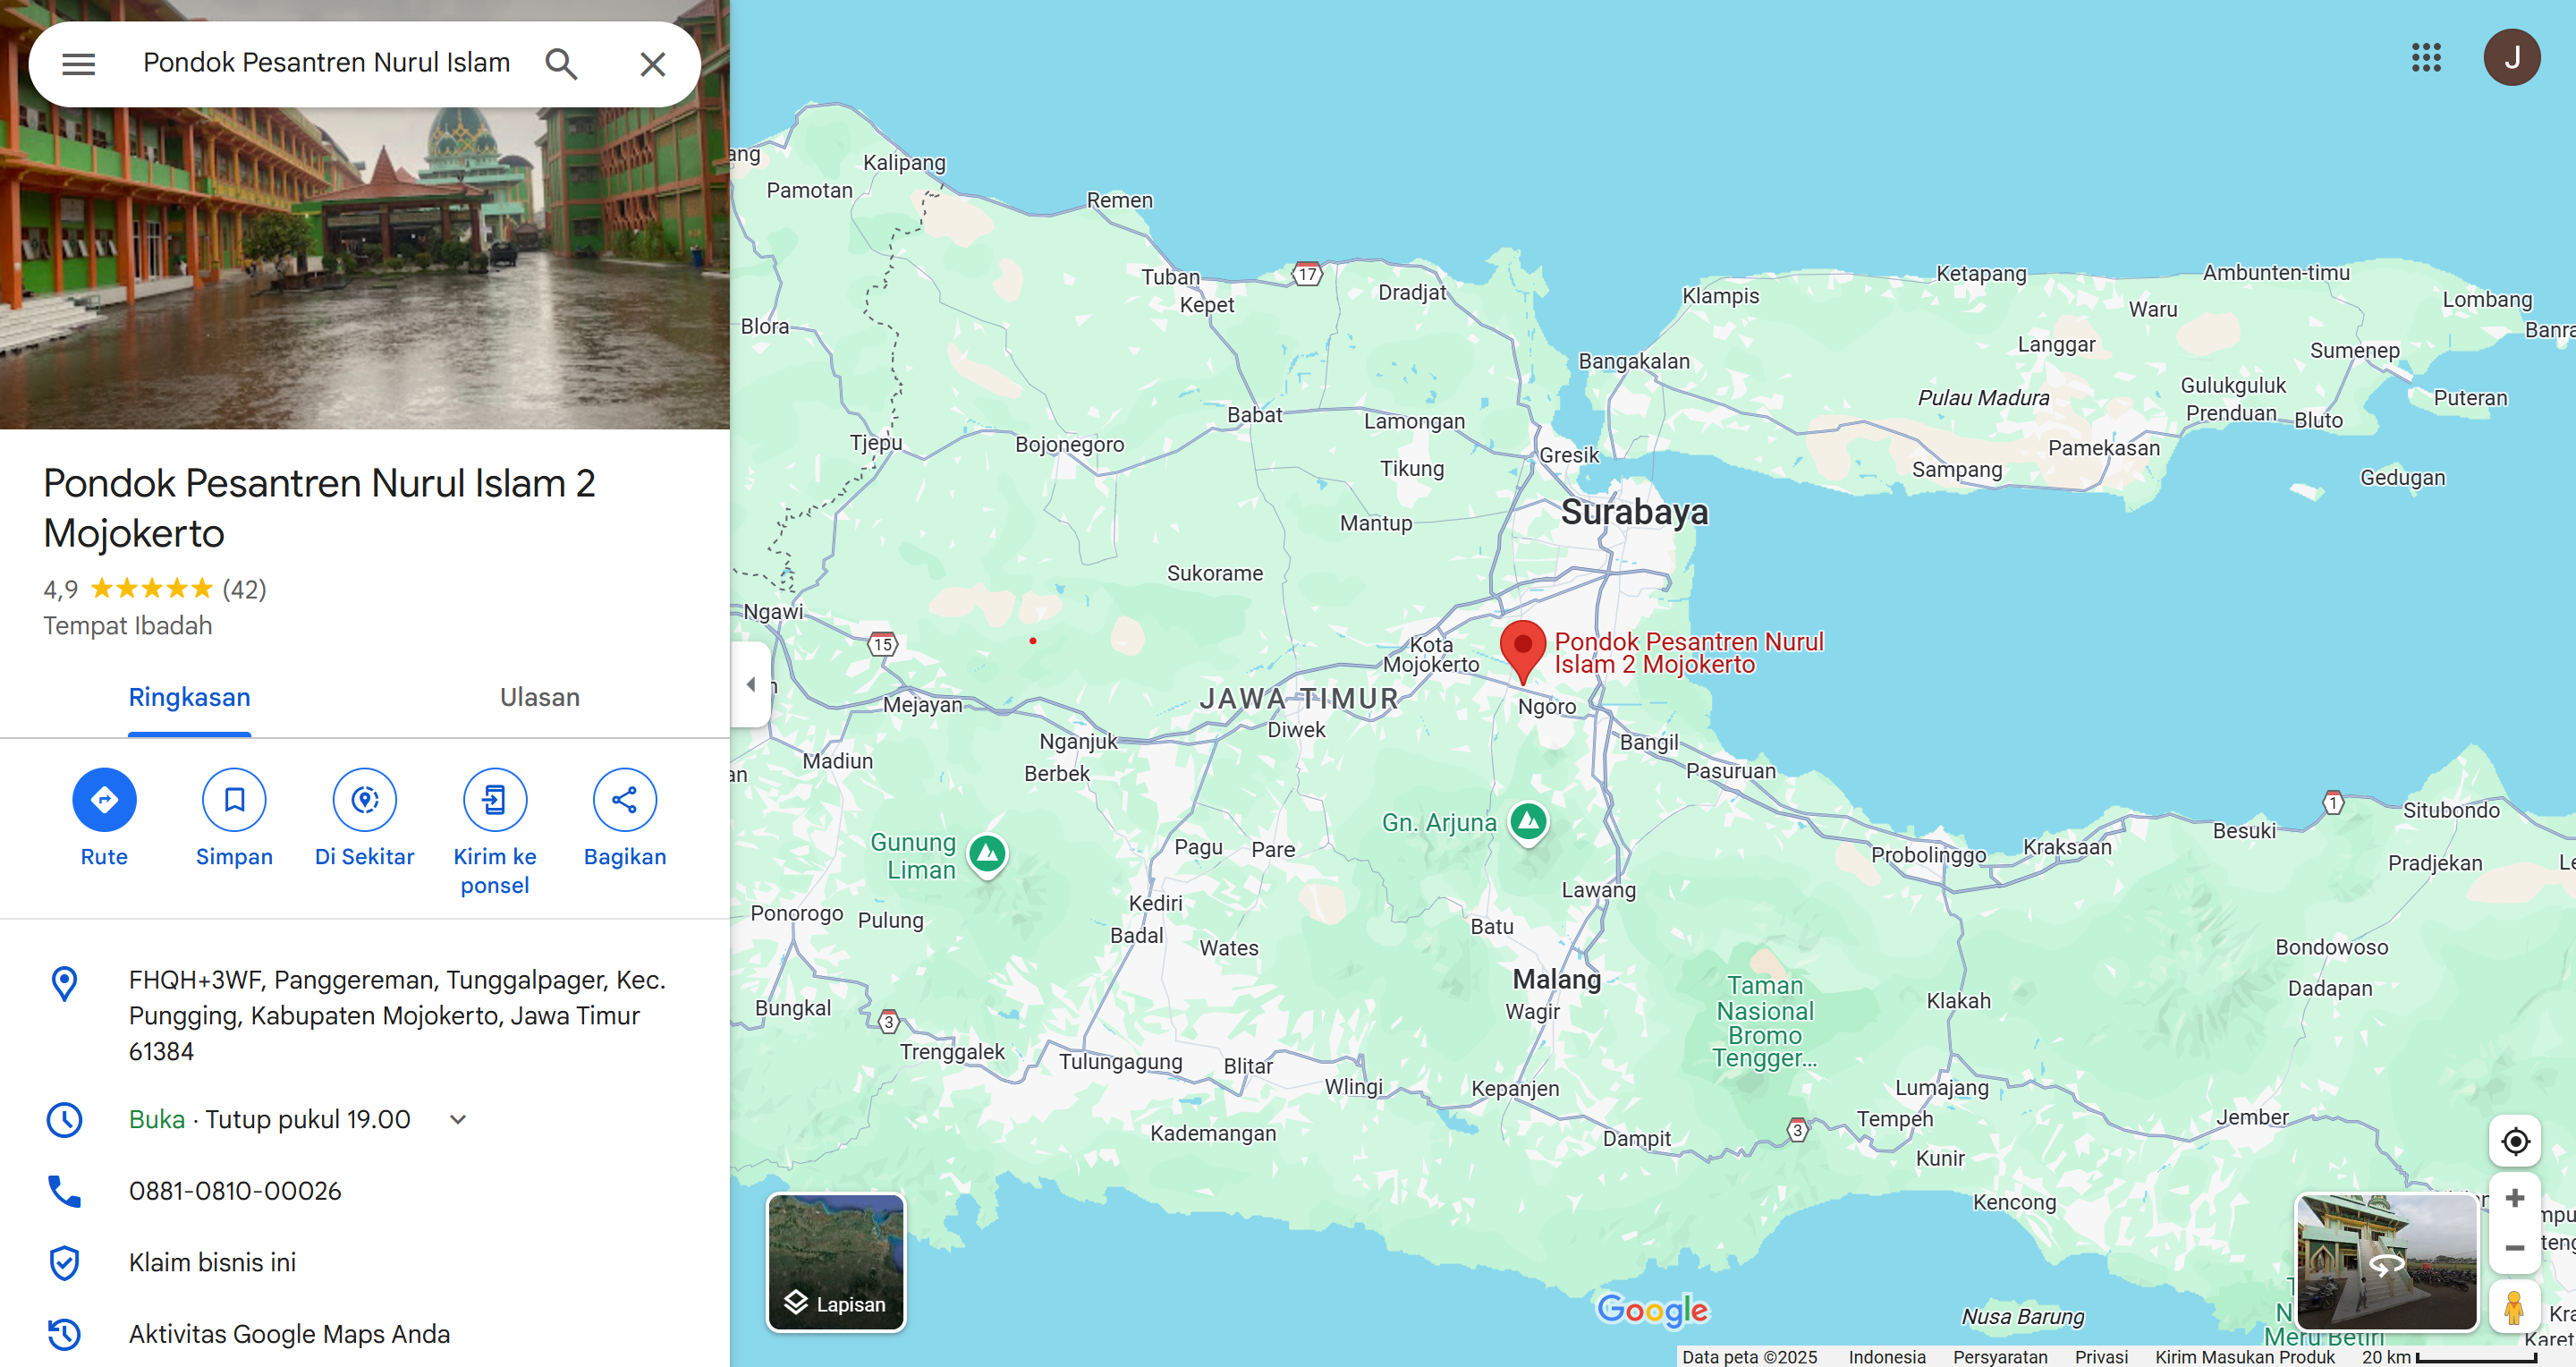This screenshot has height=1367, width=2576.
Task: Click the Bagikan share icon
Action: pyautogui.click(x=625, y=799)
